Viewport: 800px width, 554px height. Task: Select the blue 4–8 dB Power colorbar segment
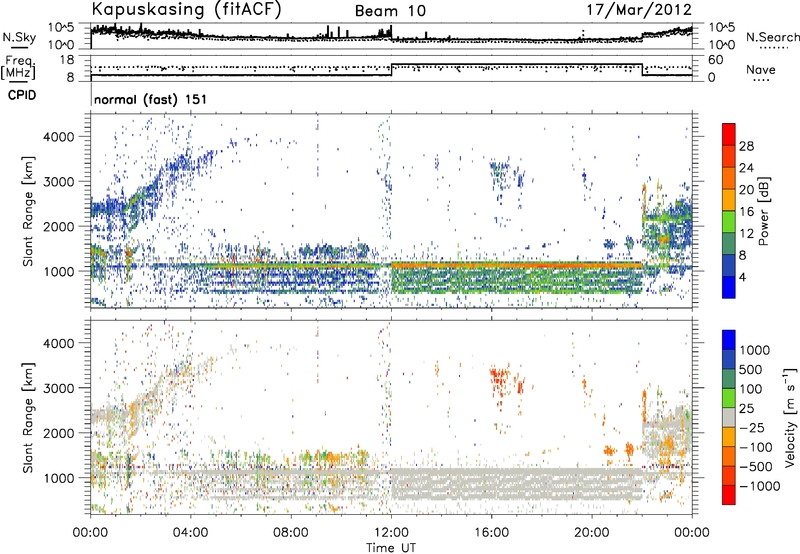(729, 266)
